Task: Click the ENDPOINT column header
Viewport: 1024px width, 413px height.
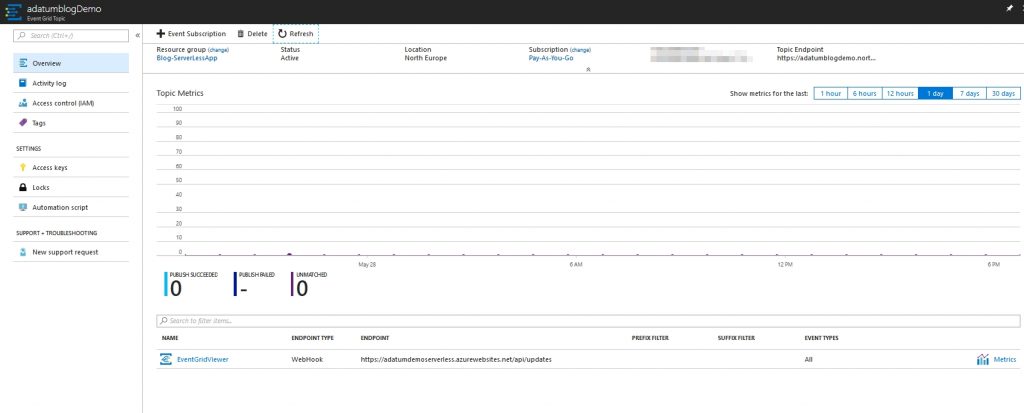Action: click(375, 339)
